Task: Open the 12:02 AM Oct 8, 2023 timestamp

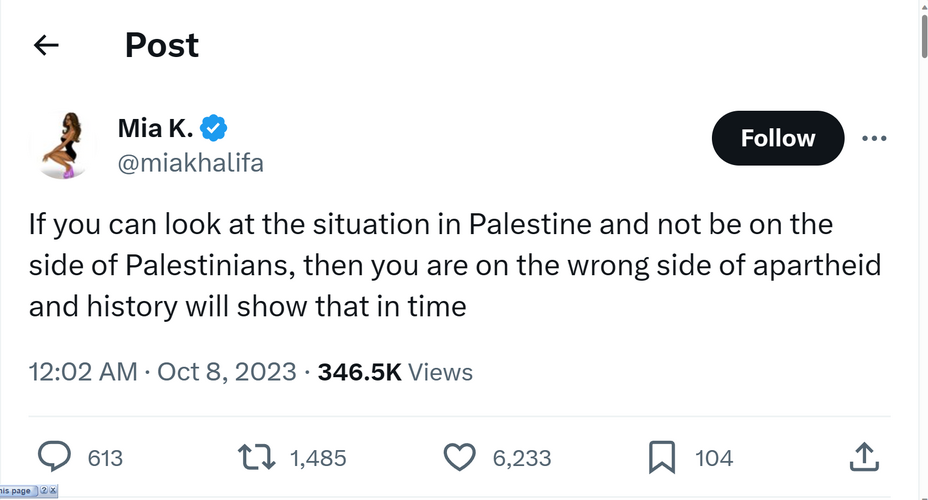Action: pyautogui.click(x=163, y=372)
